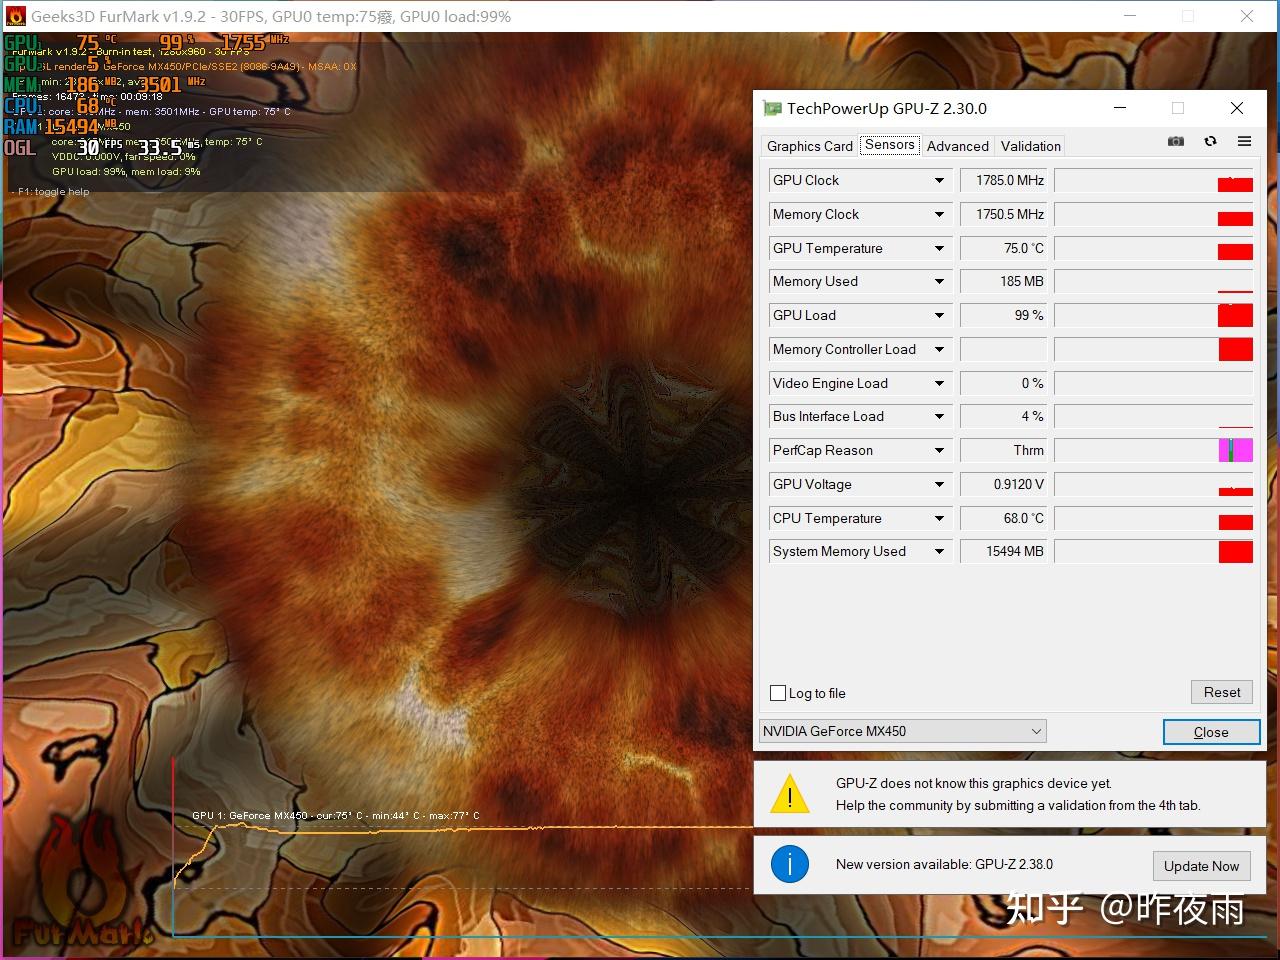This screenshot has width=1280, height=960.
Task: Select the Sensors tab
Action: click(x=890, y=145)
